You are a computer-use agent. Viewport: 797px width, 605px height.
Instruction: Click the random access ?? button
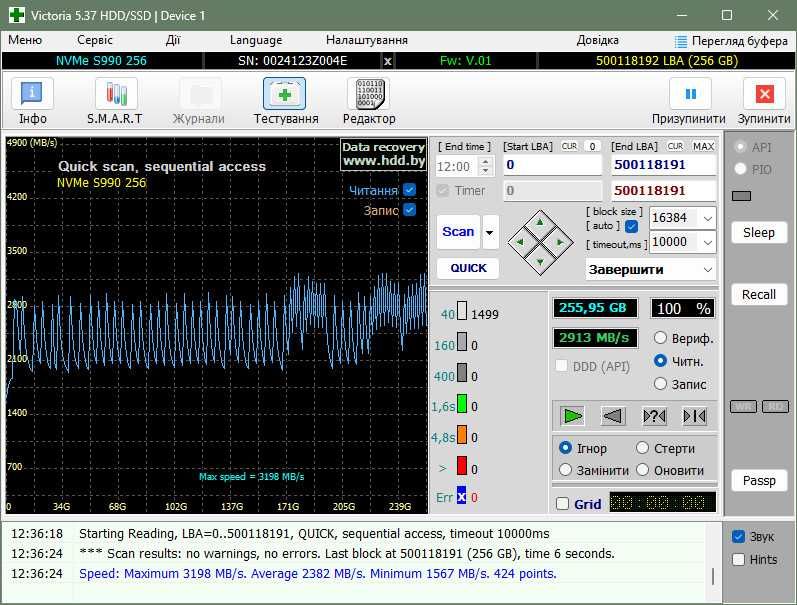[654, 416]
